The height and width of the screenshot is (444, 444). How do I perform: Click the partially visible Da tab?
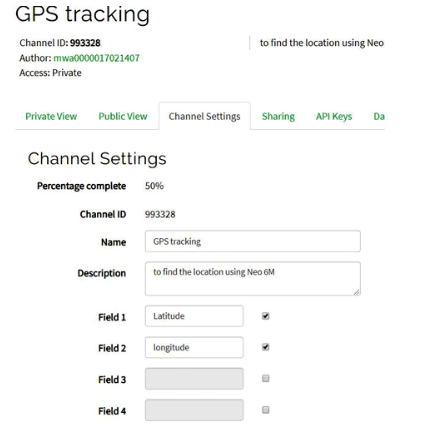(x=379, y=116)
